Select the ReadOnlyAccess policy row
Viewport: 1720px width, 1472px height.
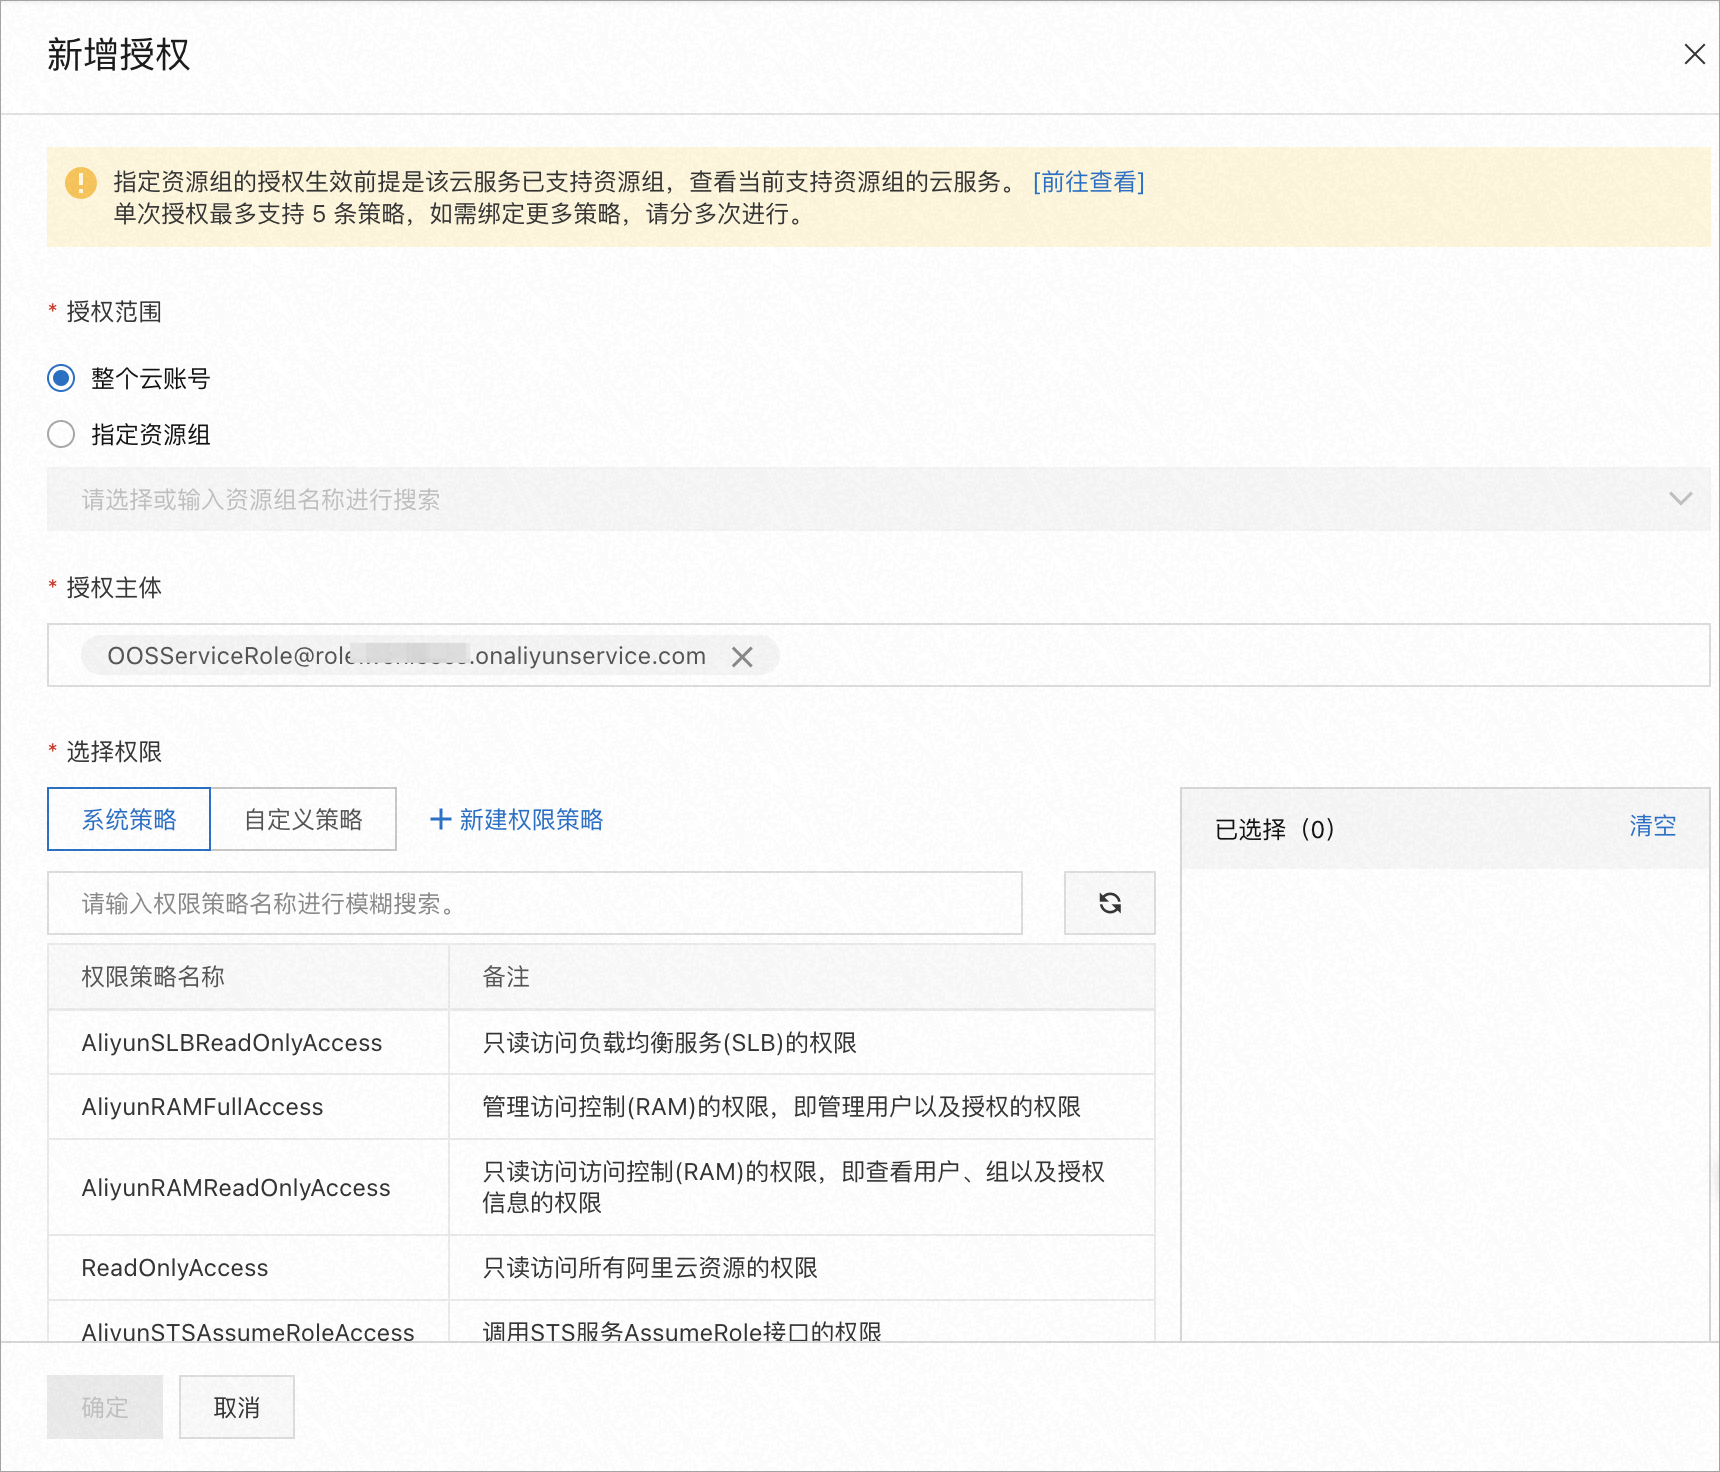pos(601,1268)
